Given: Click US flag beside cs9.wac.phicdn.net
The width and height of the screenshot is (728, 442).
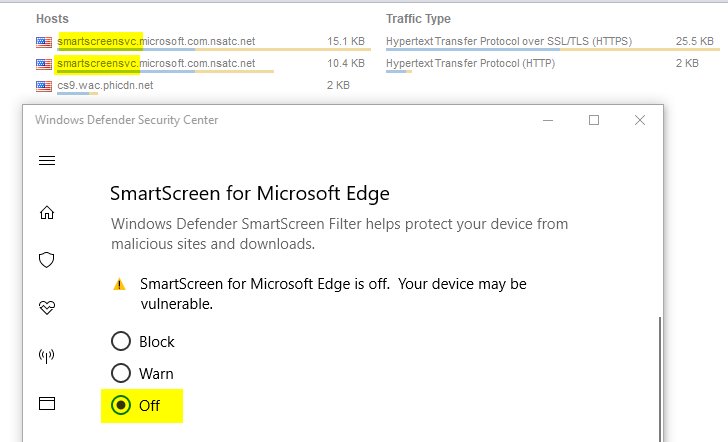Looking at the screenshot, I should tap(43, 86).
